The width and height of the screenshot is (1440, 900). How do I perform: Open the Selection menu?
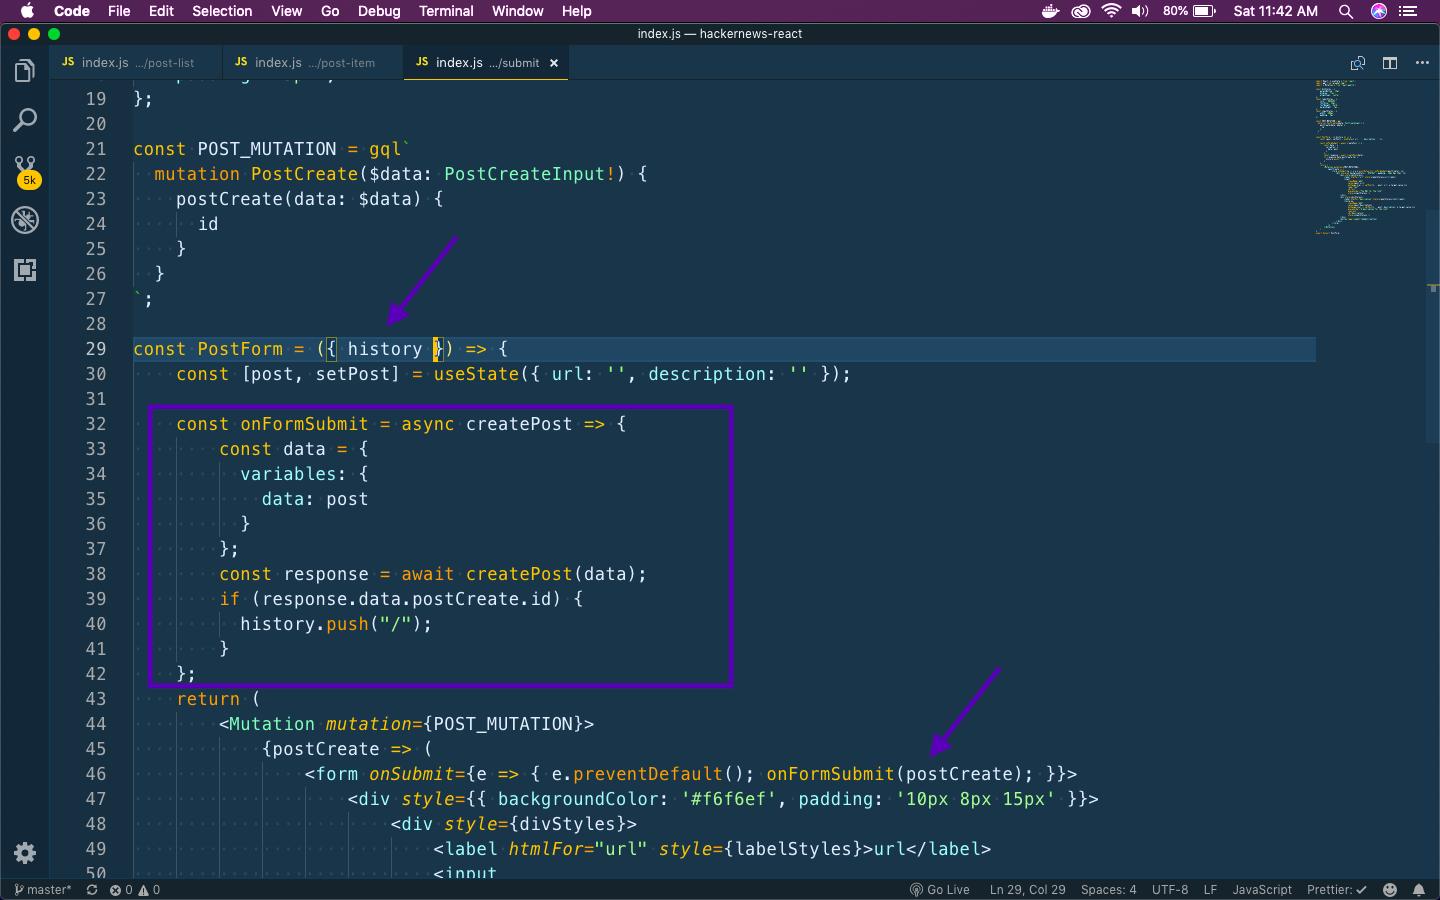222,11
